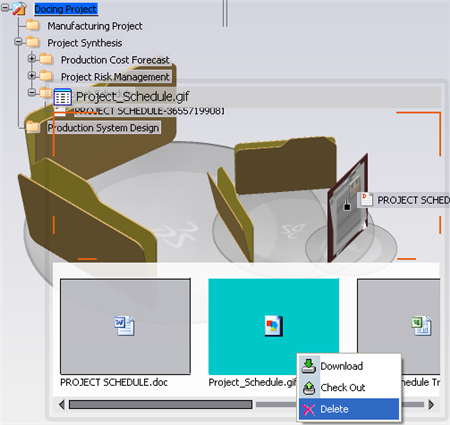Click the GIF image icon in cyan thumbnail
Screen dimensions: 450x425
pos(274,326)
